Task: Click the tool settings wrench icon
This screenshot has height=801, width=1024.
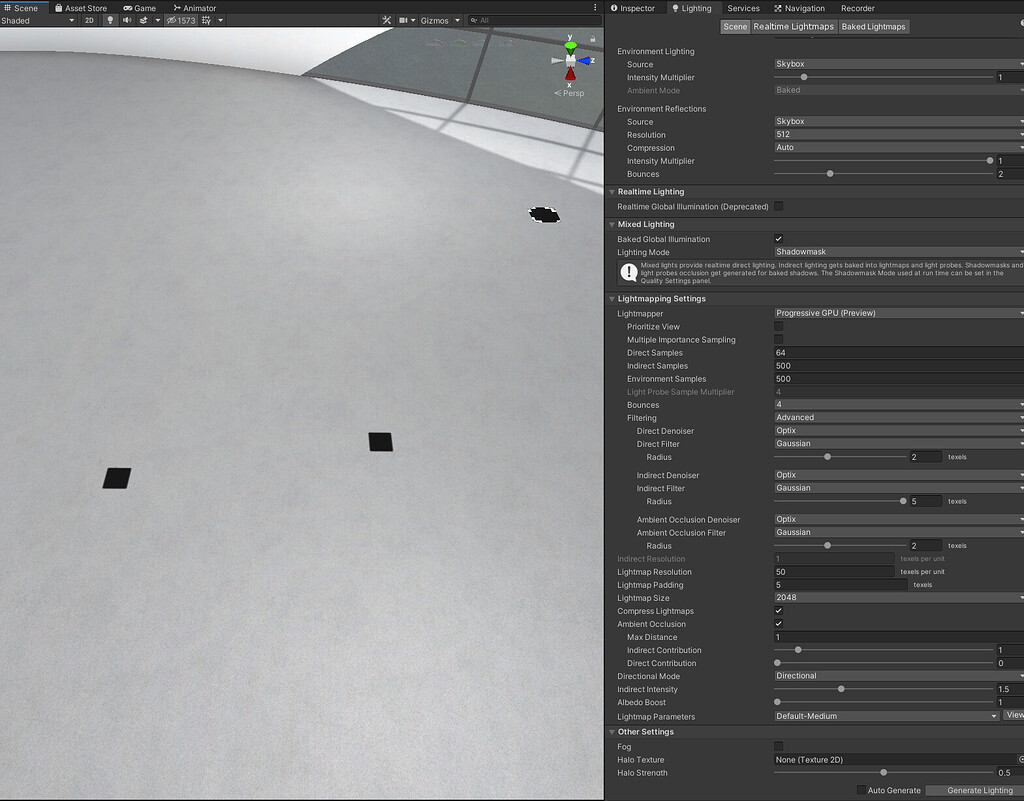Action: [x=386, y=19]
